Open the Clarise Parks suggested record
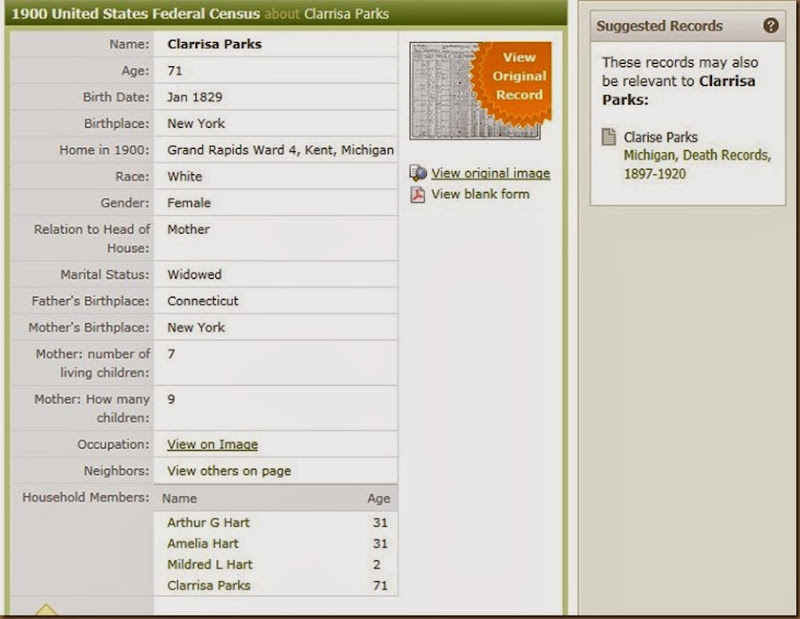This screenshot has height=619, width=800. (660, 137)
